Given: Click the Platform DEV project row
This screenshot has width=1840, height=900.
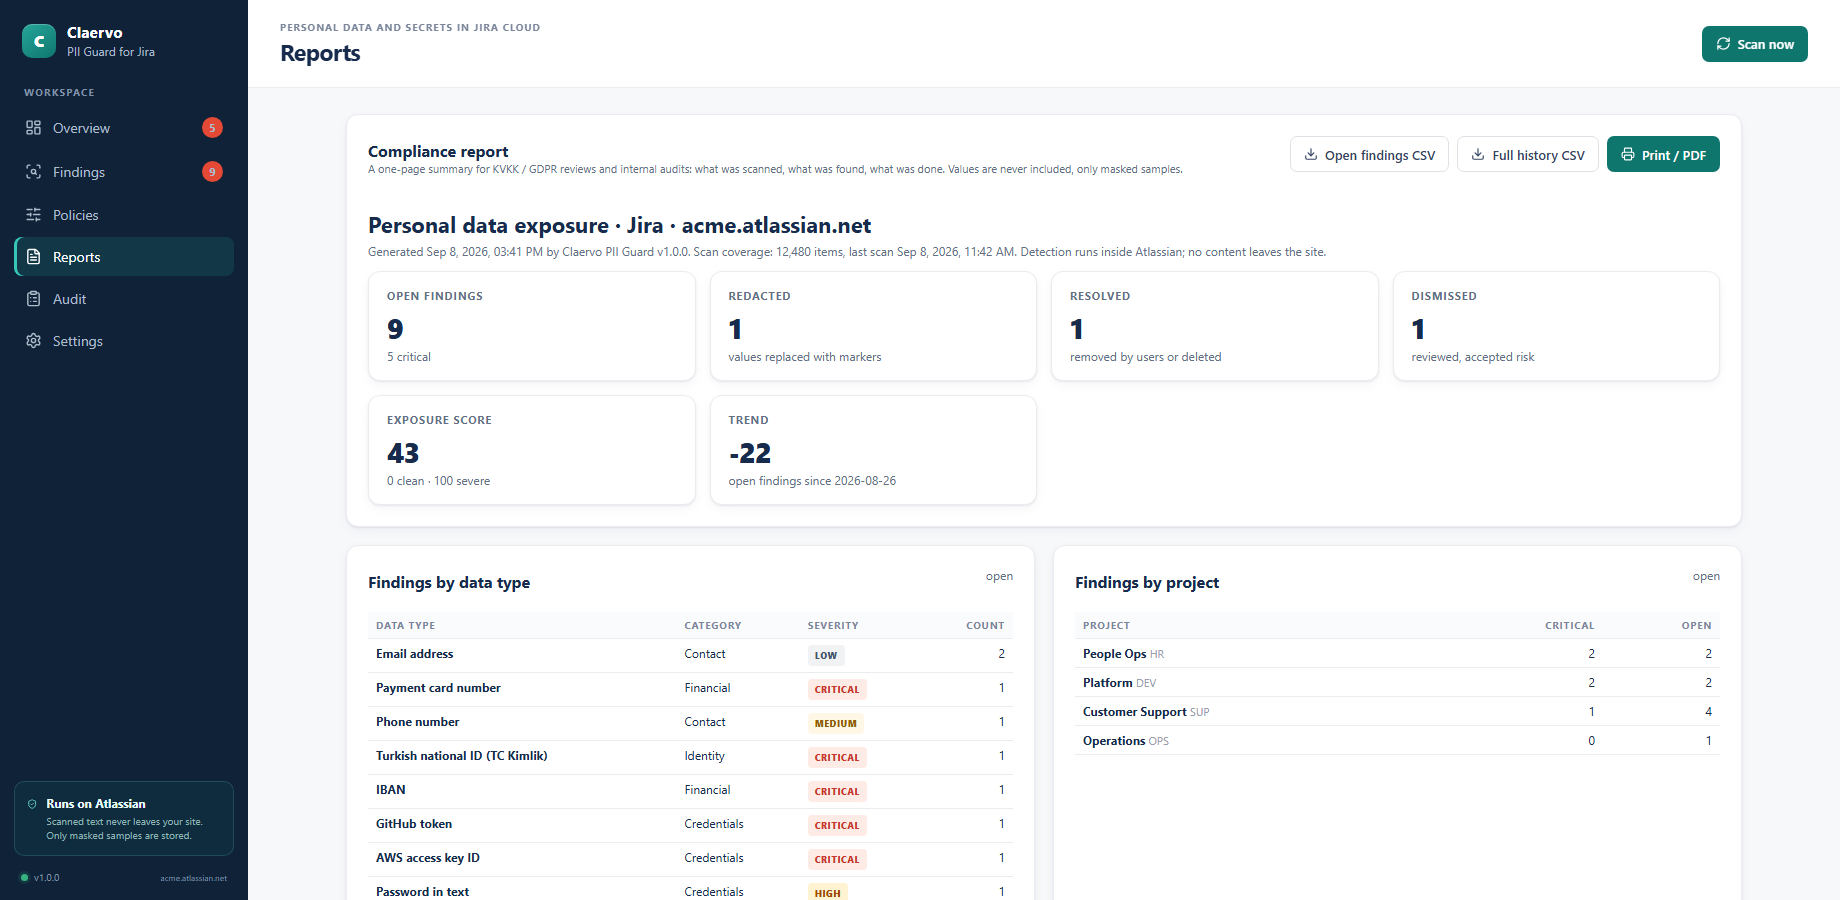Looking at the screenshot, I should point(1397,683).
